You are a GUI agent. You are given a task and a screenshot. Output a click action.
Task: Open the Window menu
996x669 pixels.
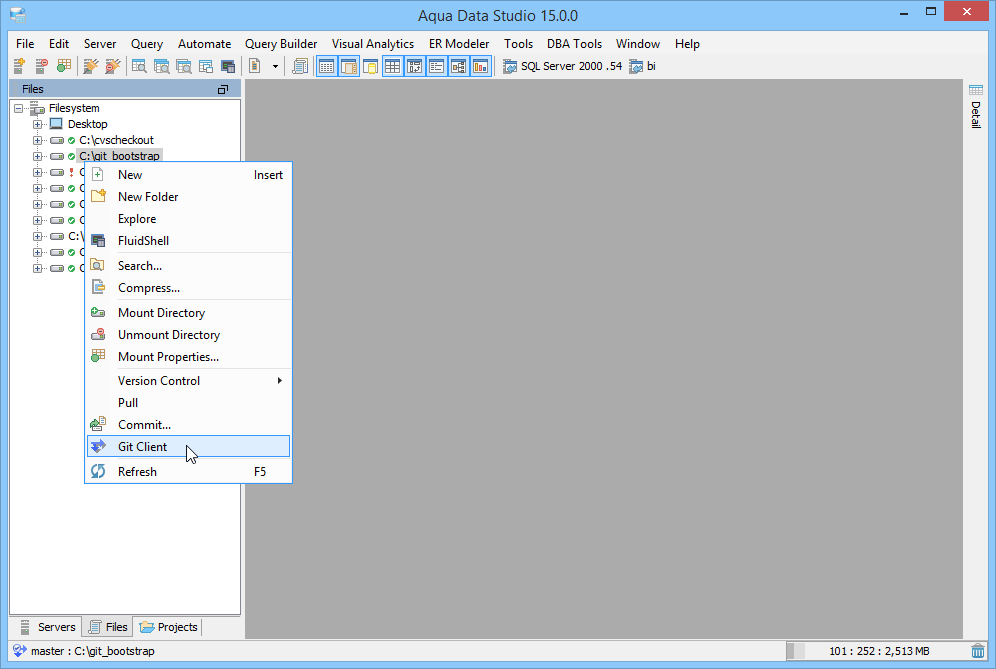click(638, 44)
